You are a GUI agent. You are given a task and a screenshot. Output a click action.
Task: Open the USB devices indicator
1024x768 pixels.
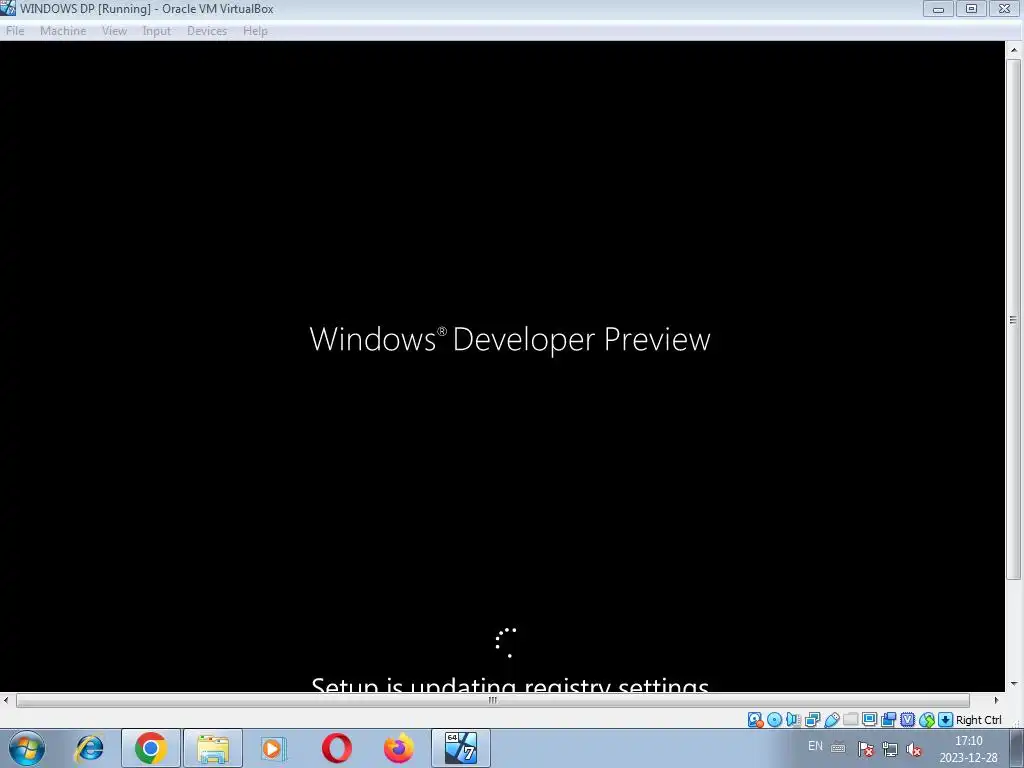click(831, 720)
